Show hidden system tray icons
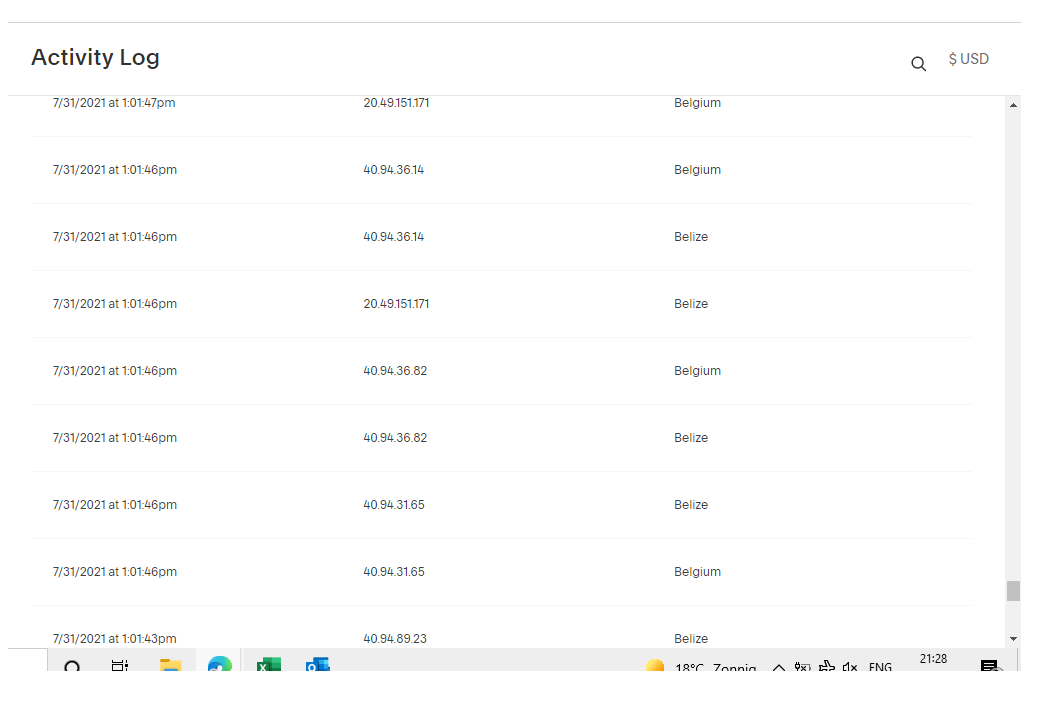Image resolution: width=1051 pixels, height=703 pixels. (x=778, y=667)
